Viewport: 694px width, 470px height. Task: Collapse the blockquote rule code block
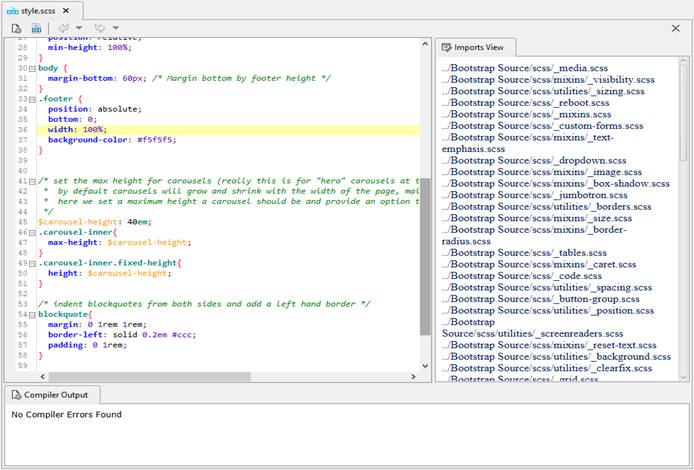pyautogui.click(x=32, y=314)
